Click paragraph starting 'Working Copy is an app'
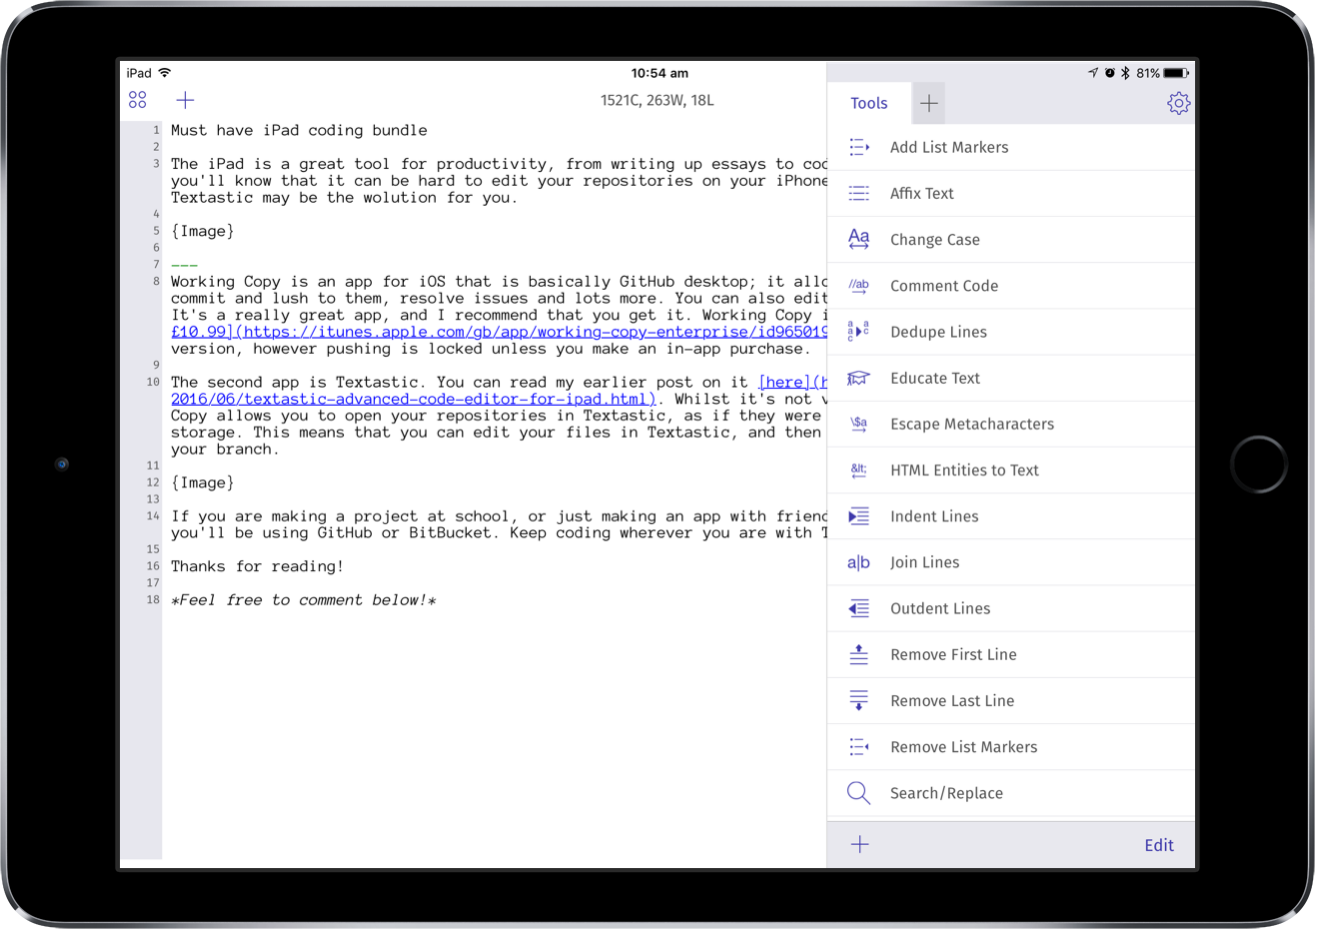 [499, 315]
